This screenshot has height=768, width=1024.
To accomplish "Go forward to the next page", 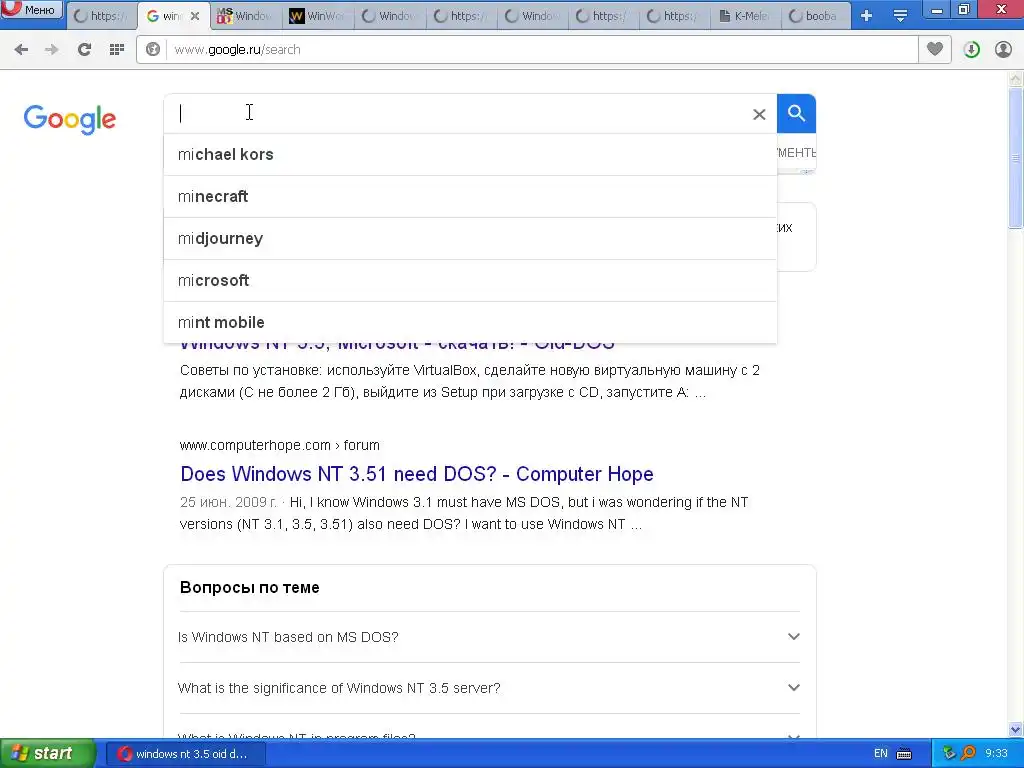I will click(x=52, y=50).
